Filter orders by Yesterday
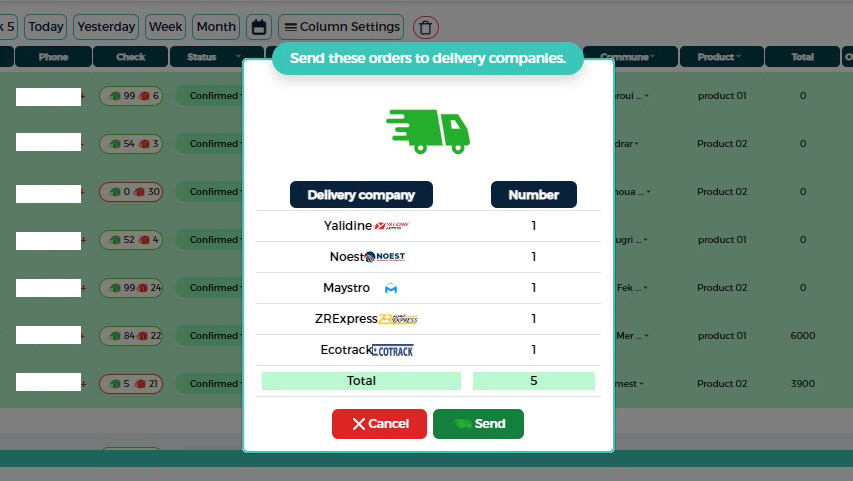Image resolution: width=853 pixels, height=481 pixels. click(107, 27)
